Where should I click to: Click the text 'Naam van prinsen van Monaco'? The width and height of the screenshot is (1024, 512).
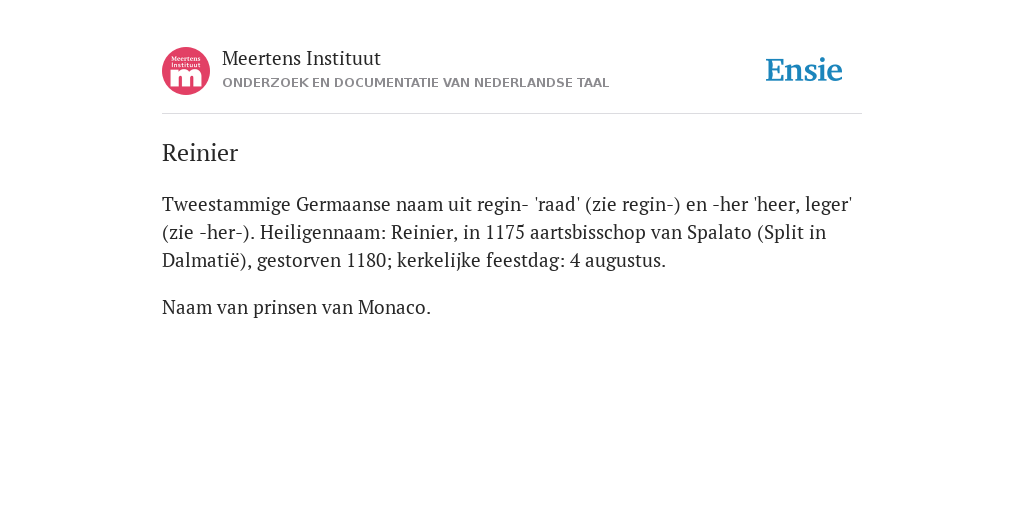(296, 308)
